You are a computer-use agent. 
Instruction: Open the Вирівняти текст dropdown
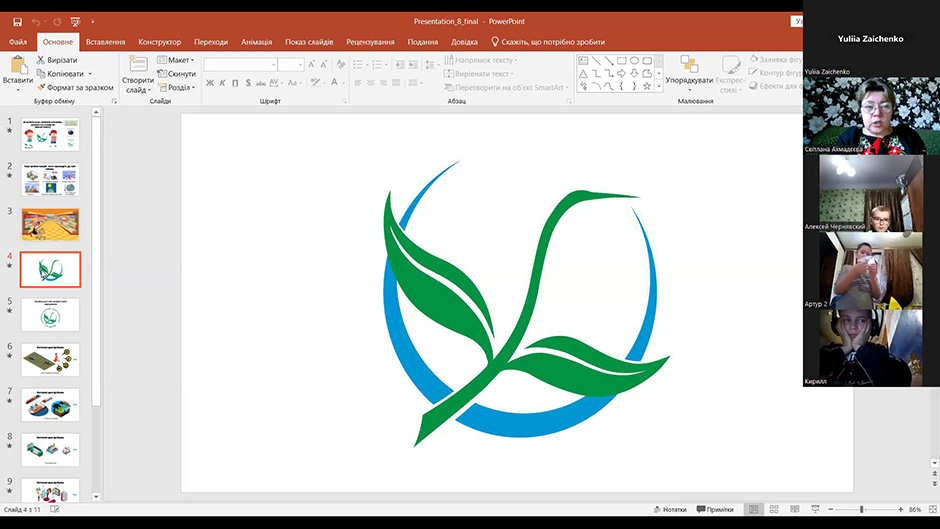tap(479, 74)
